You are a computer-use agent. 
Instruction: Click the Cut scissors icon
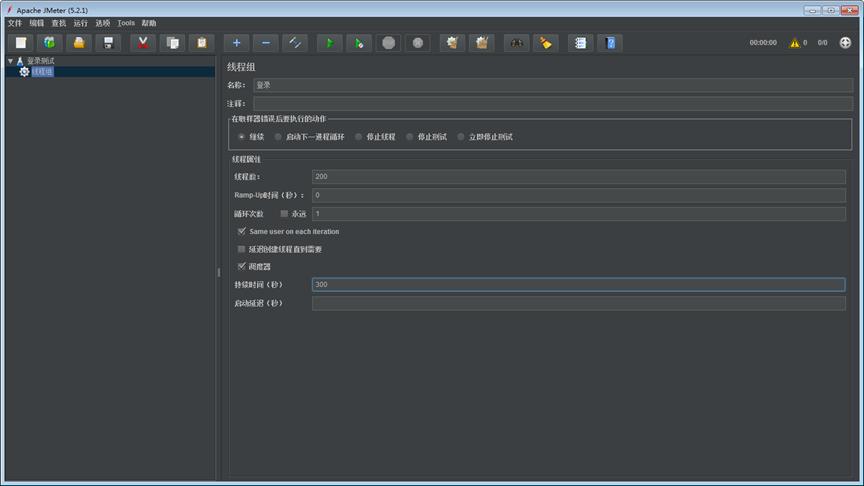pos(143,43)
